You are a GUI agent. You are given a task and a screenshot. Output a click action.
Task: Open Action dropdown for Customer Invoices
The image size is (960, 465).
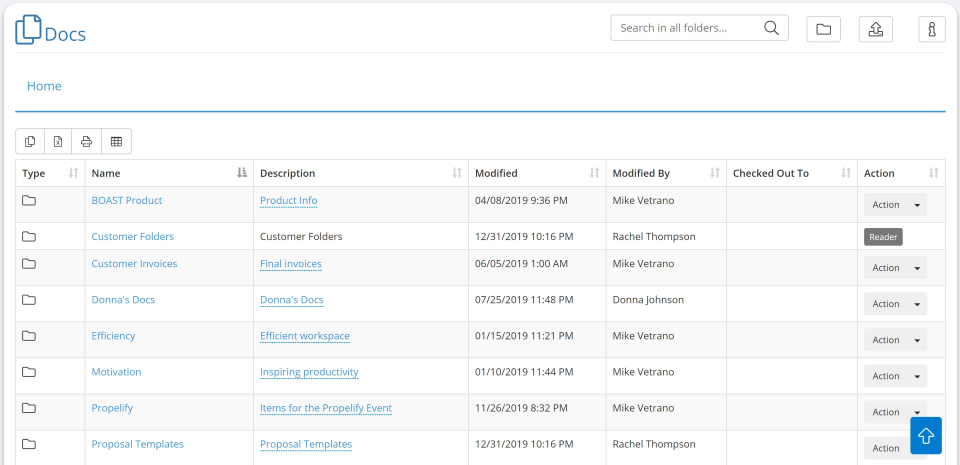click(917, 268)
